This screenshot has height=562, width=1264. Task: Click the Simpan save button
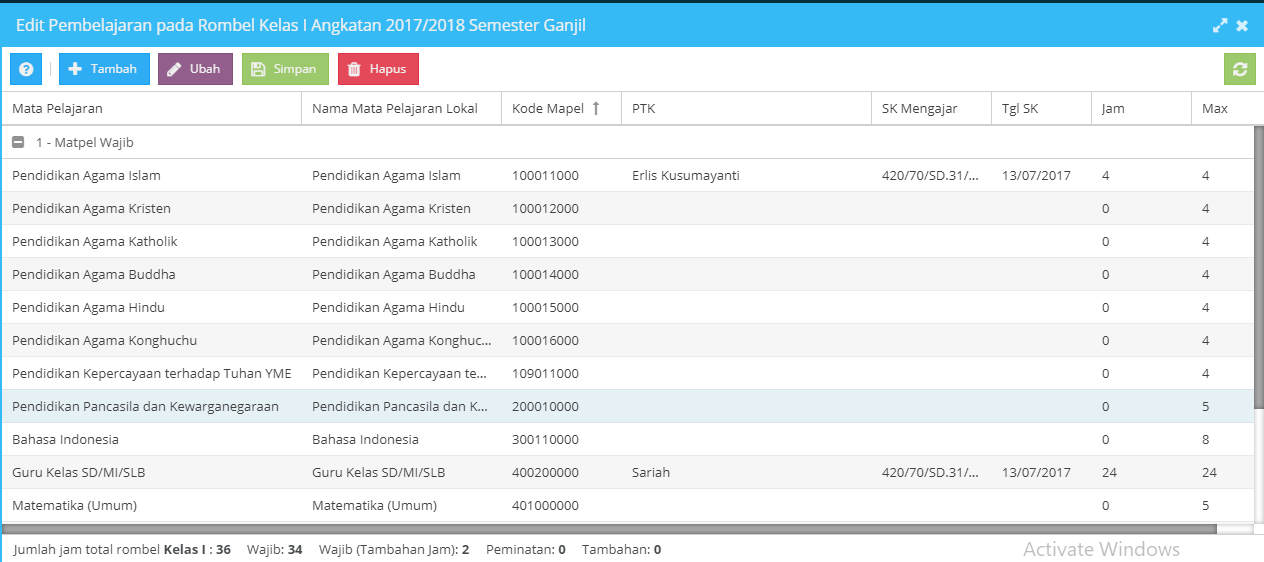pos(285,69)
